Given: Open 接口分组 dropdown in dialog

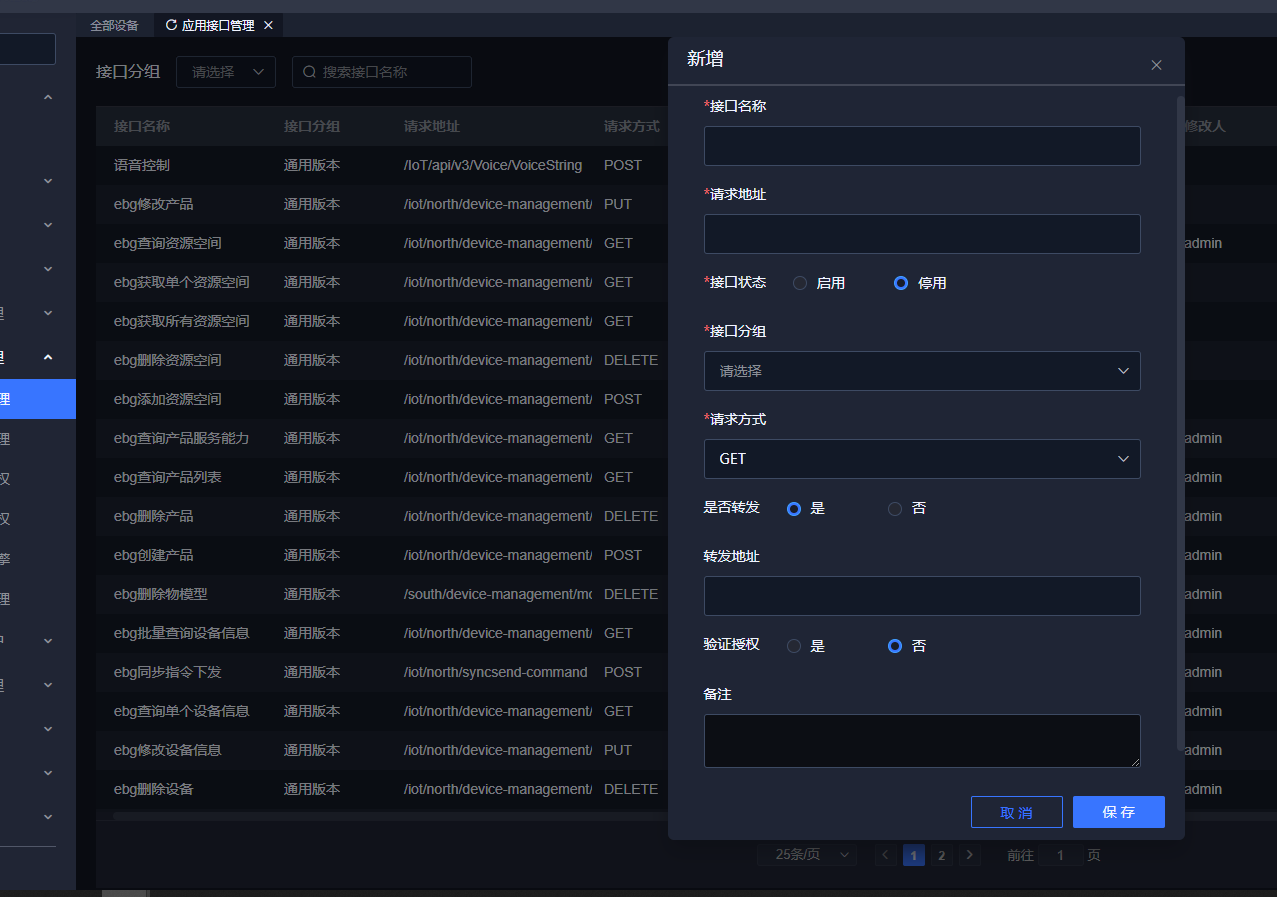Looking at the screenshot, I should 922,371.
